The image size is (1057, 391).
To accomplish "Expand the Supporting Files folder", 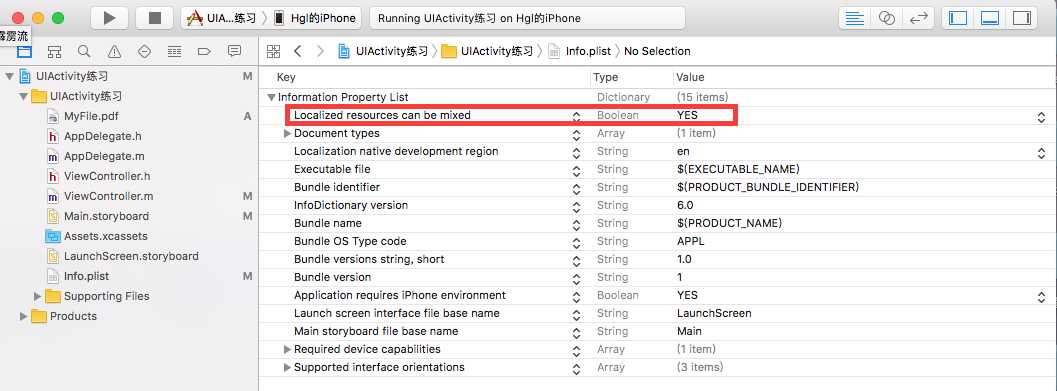I will pyautogui.click(x=38, y=296).
